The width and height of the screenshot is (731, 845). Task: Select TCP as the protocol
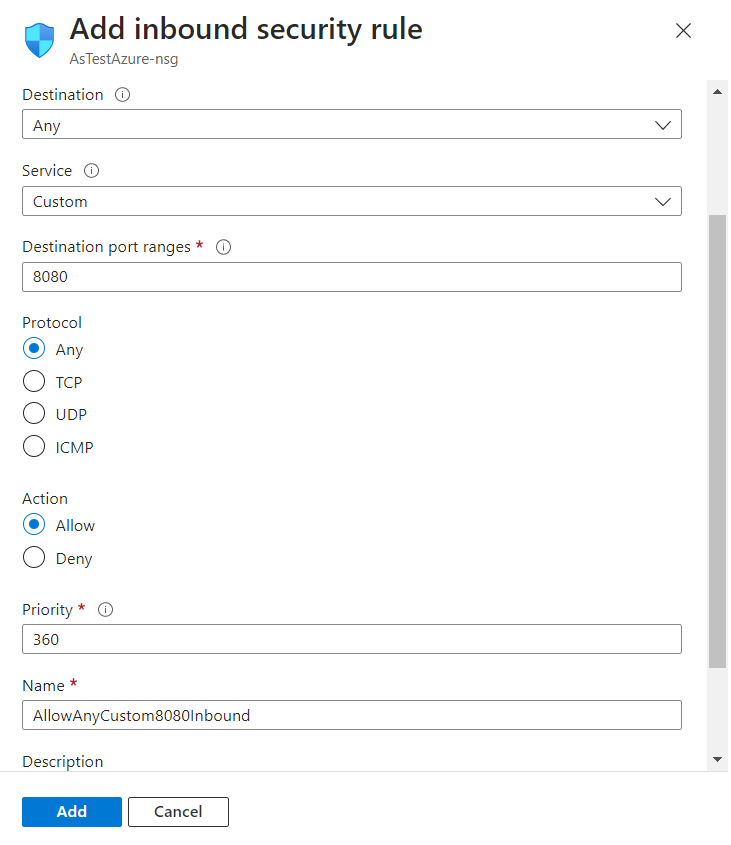[34, 382]
